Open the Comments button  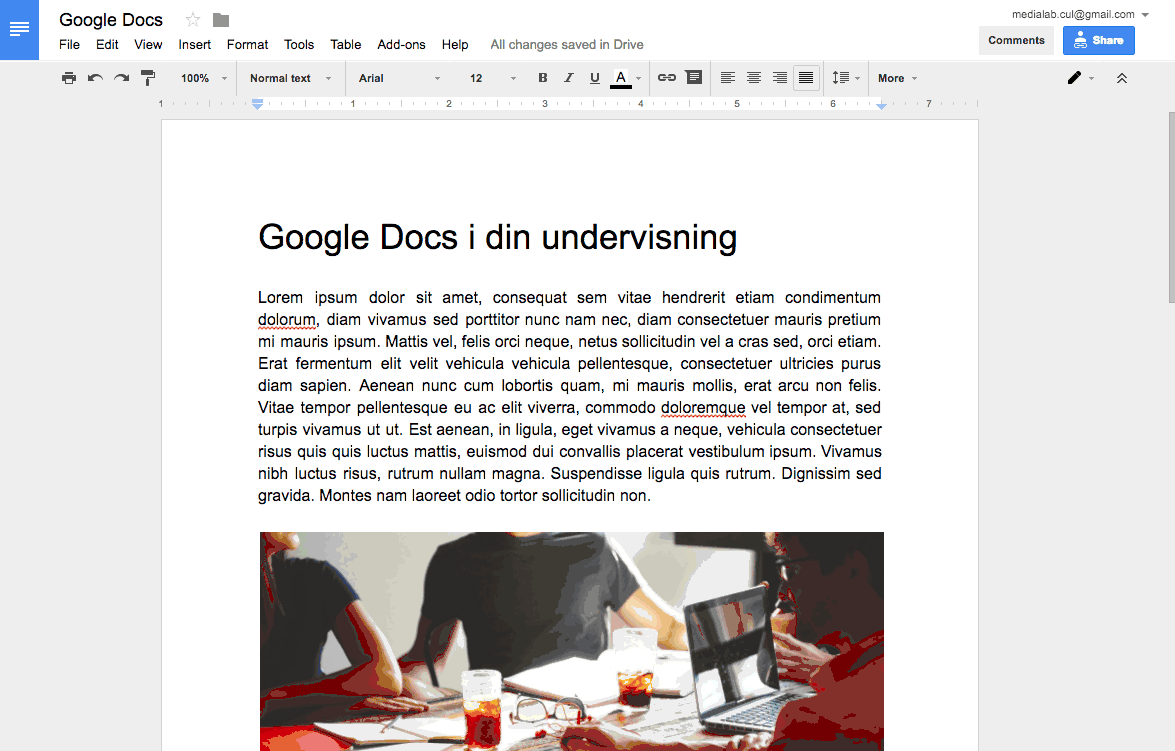[1016, 40]
